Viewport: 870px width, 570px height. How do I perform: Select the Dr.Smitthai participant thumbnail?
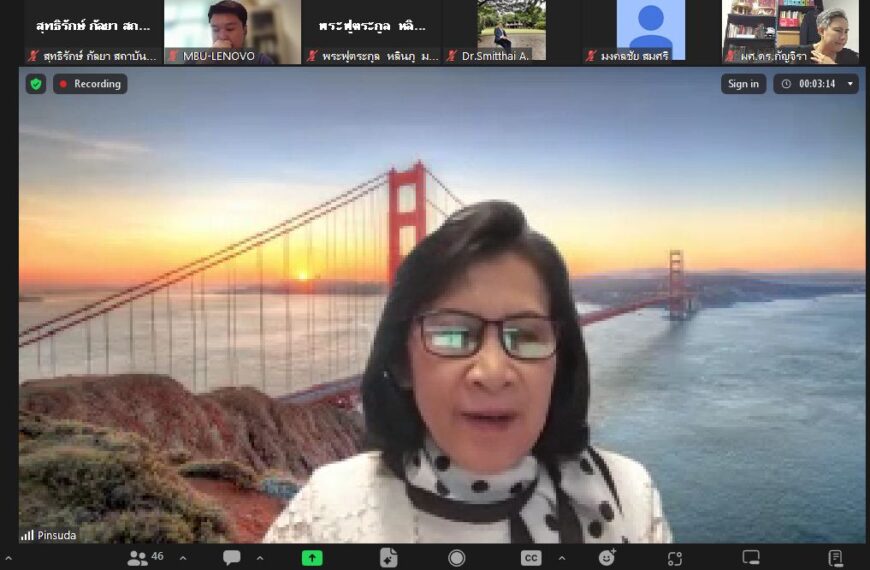pos(511,30)
